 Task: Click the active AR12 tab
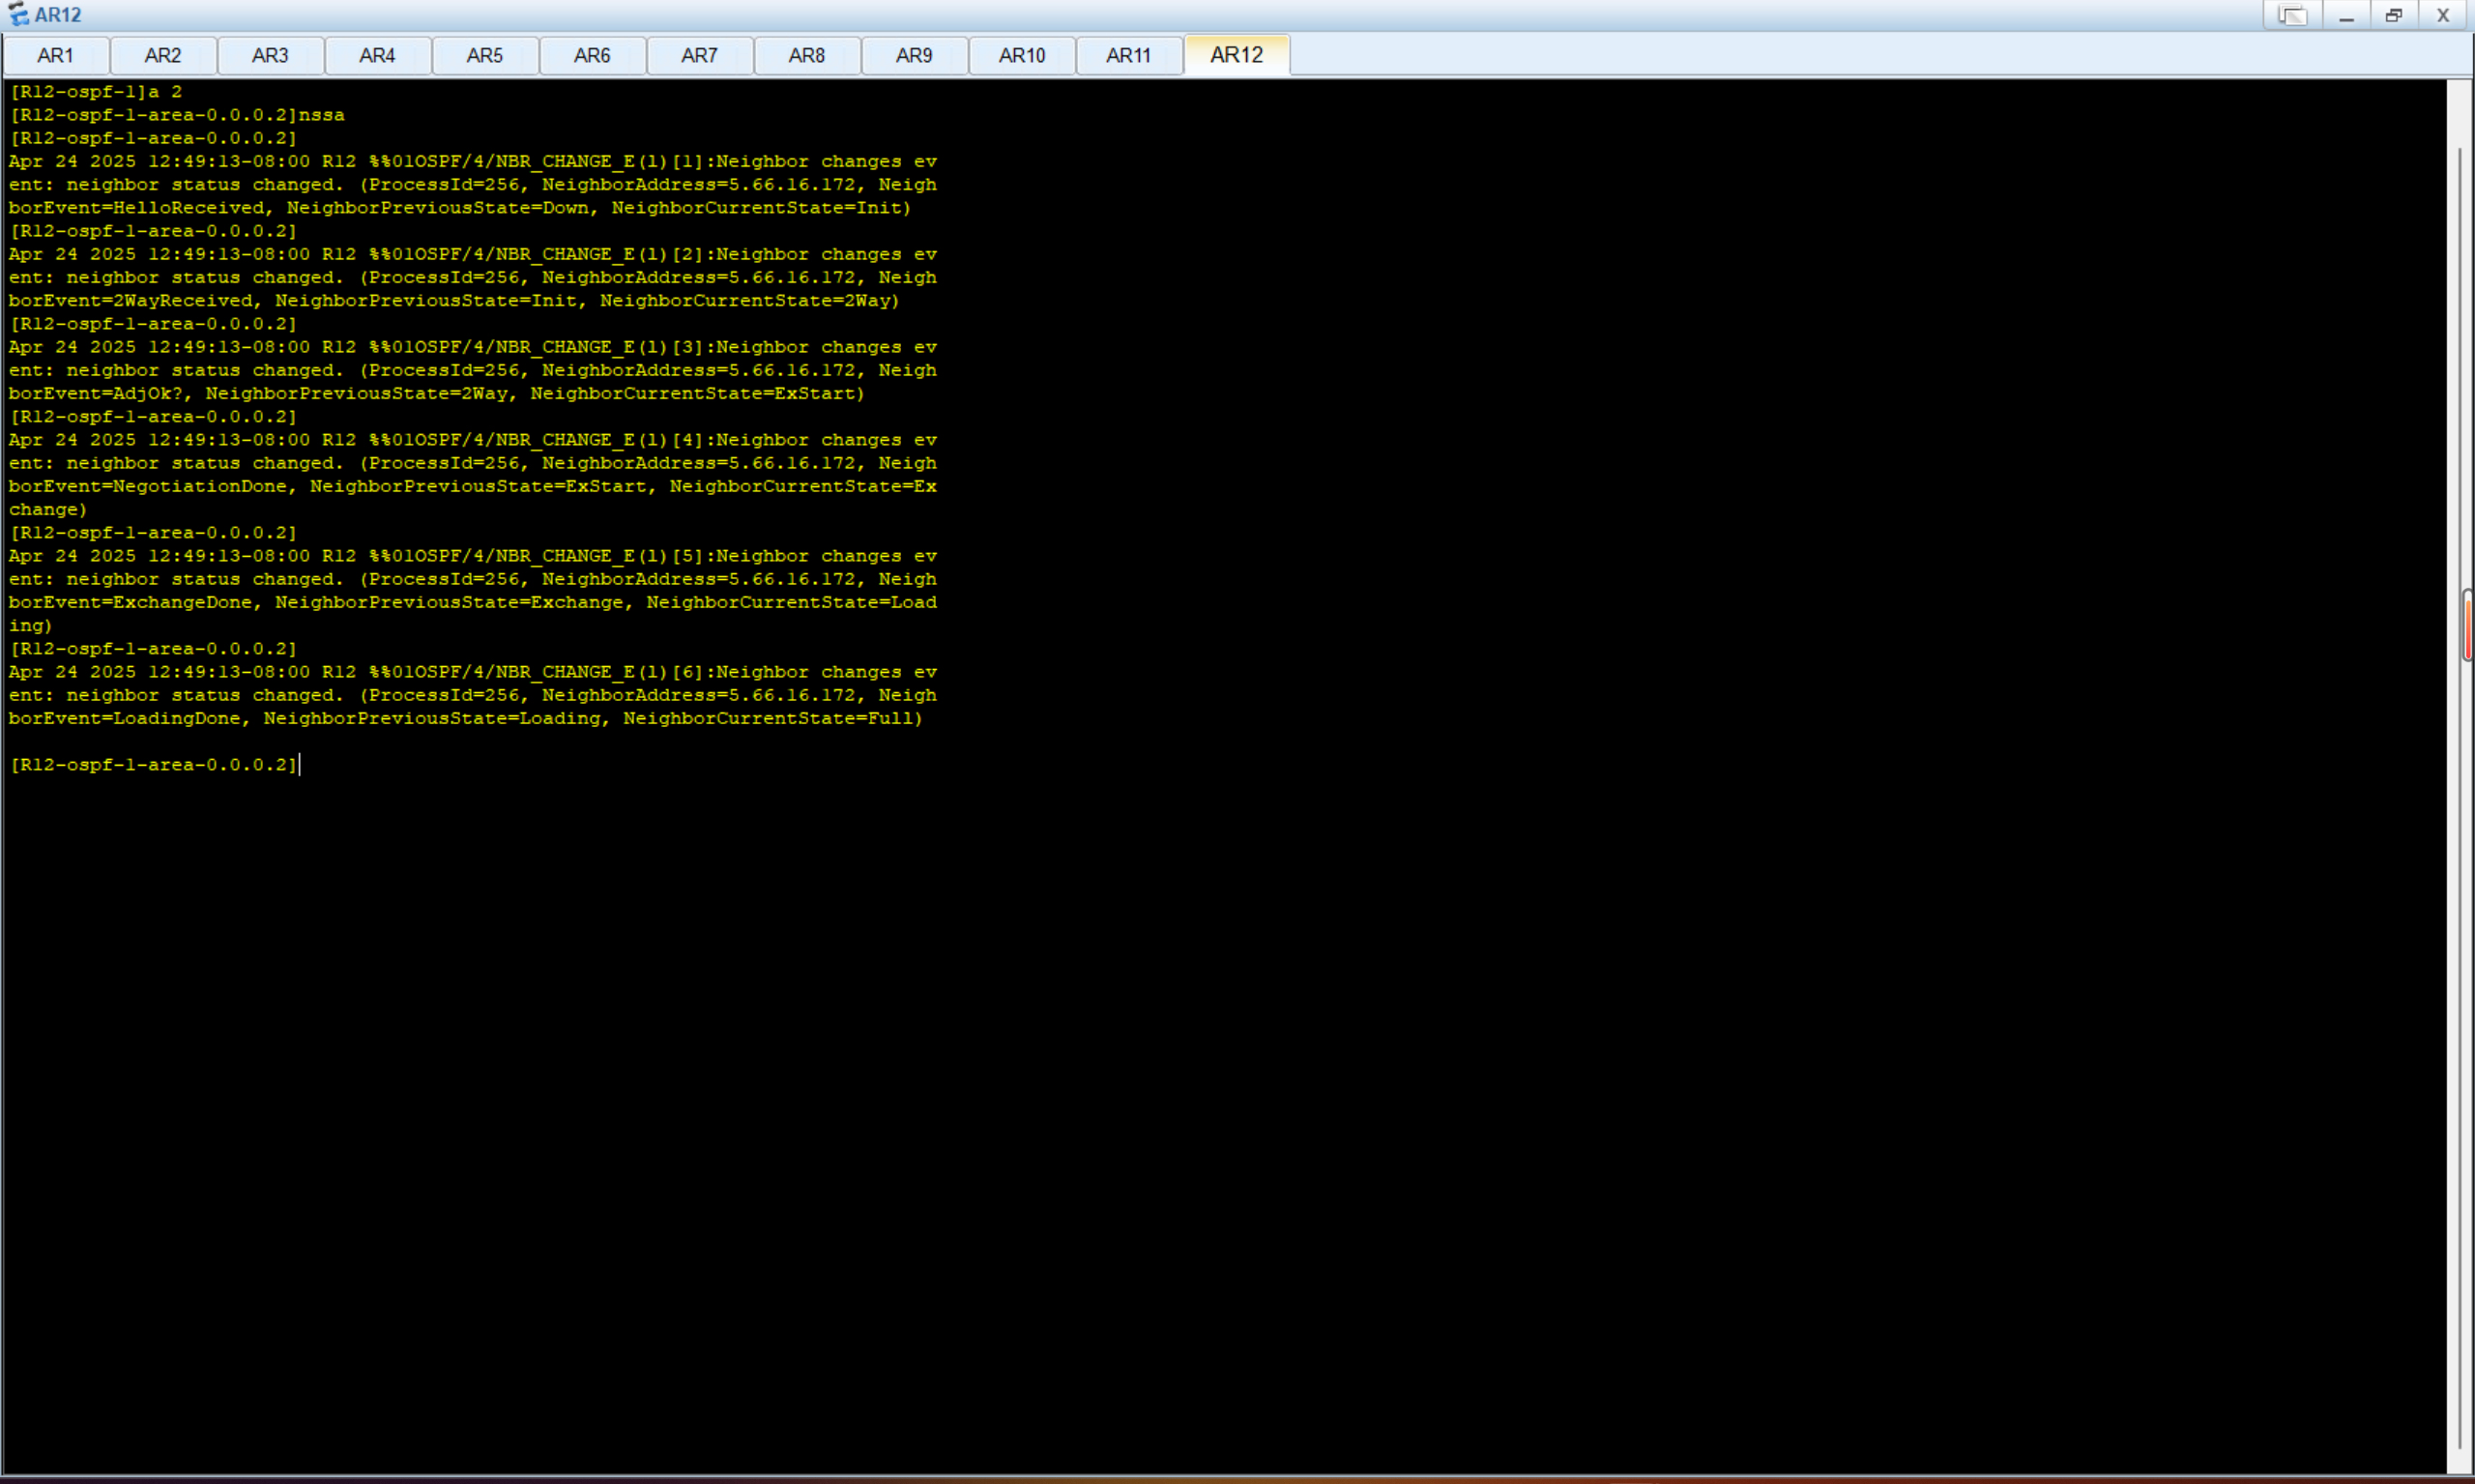1237,55
